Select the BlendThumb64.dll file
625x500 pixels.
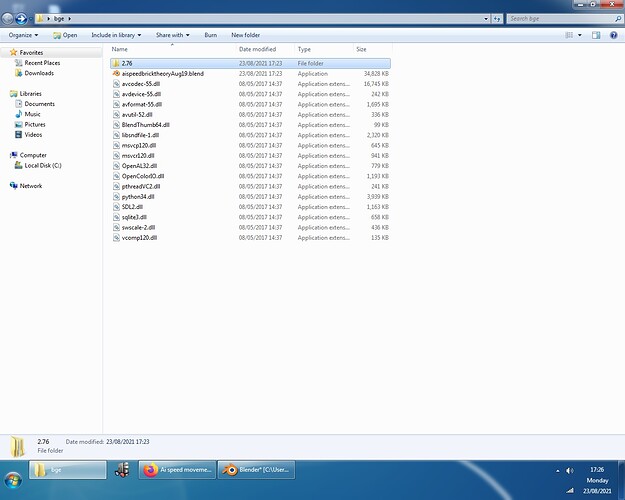point(250,125)
